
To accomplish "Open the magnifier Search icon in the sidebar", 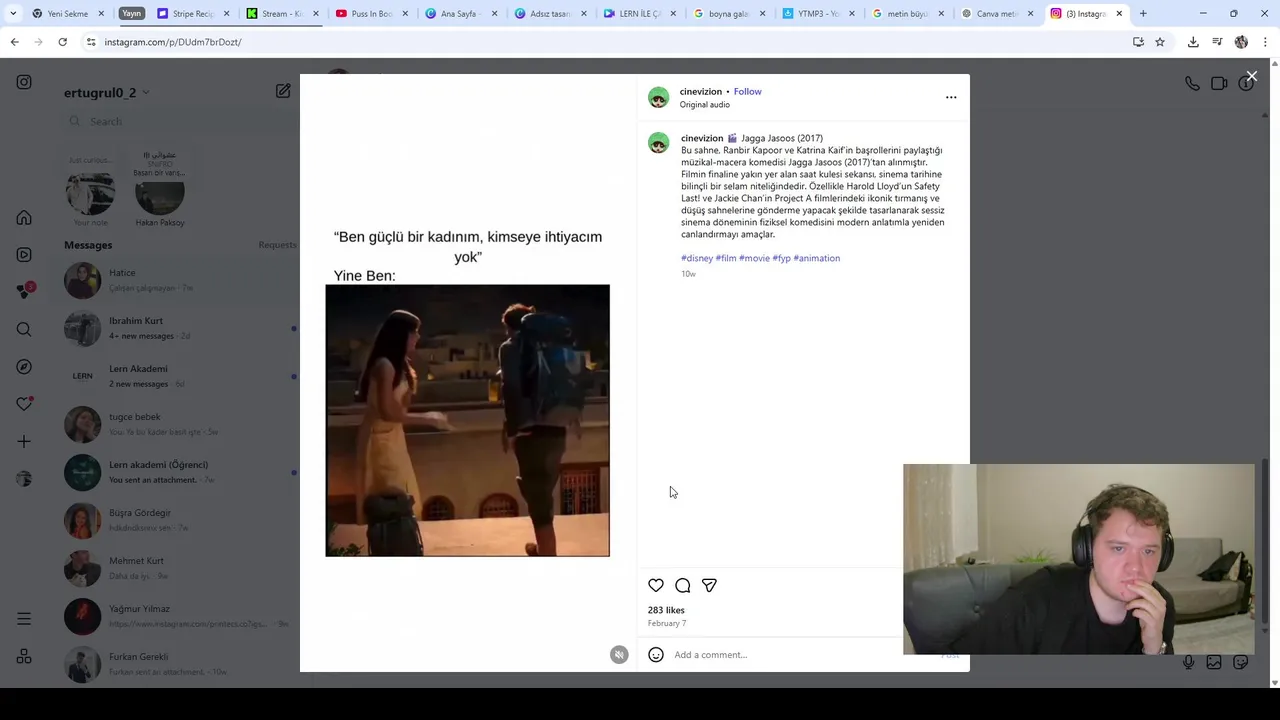I will coord(24,329).
